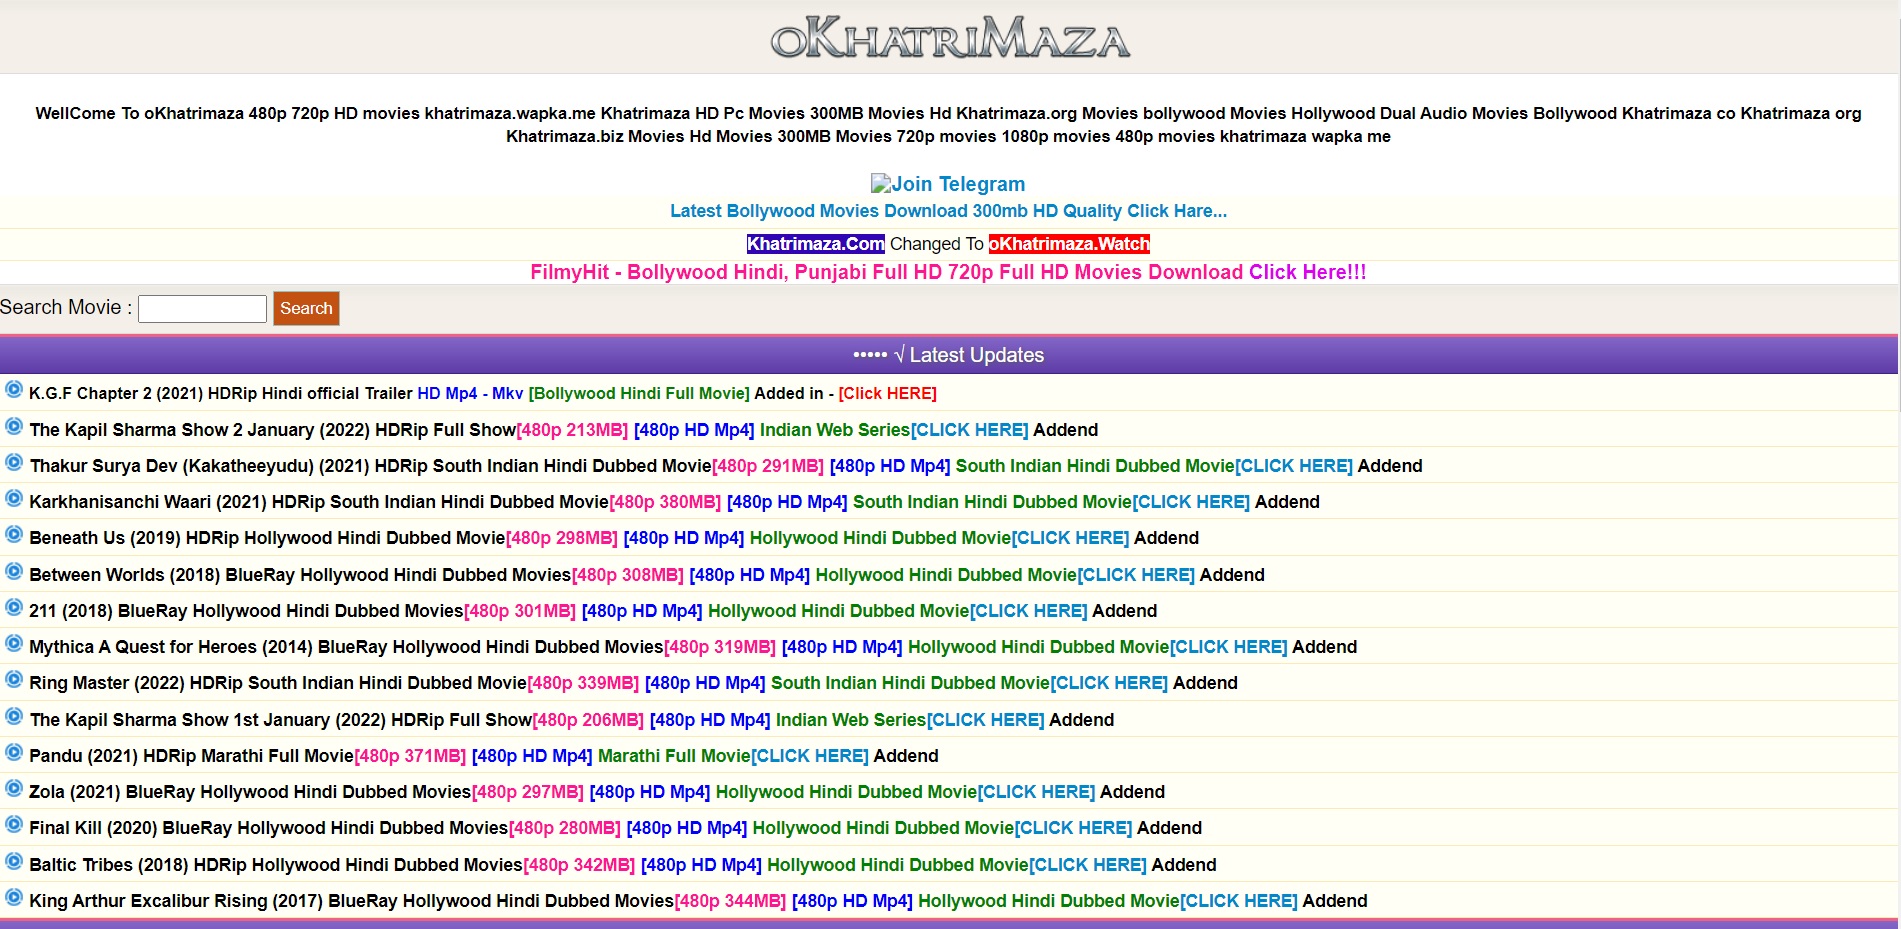Open the Join Telegram link text
1901x929 pixels.
pos(958,184)
